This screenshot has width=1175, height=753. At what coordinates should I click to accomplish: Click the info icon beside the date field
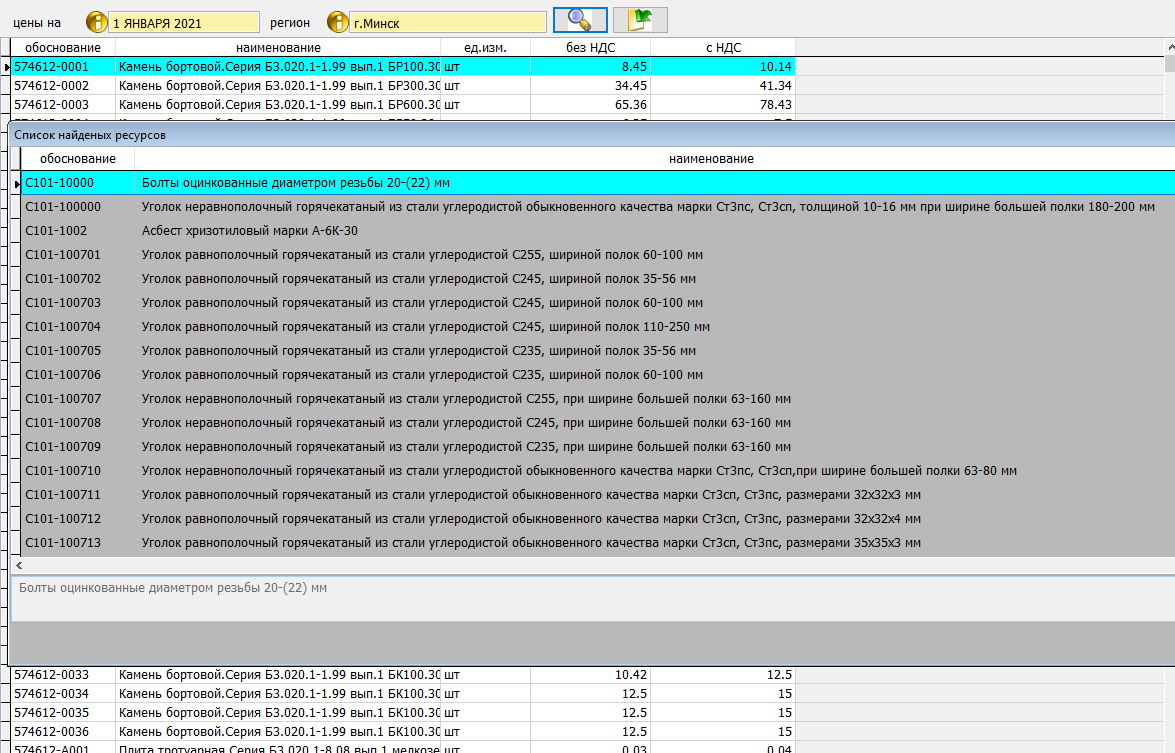tap(96, 22)
